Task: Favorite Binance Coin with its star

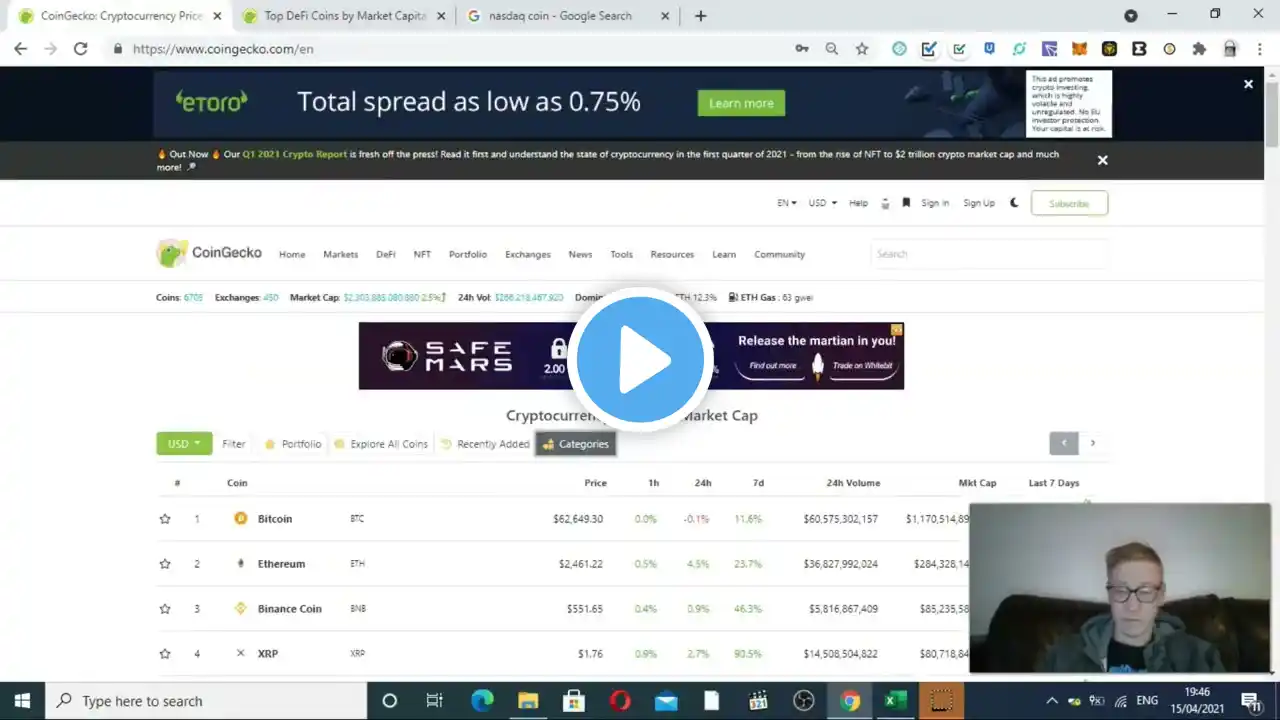Action: 165,609
